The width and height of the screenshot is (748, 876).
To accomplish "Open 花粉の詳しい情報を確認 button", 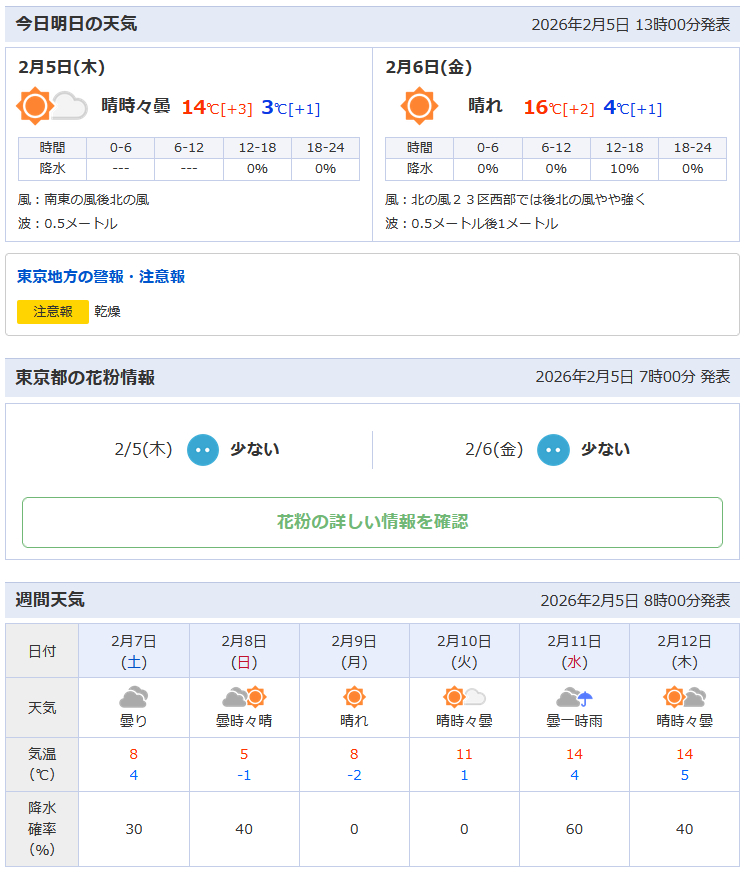I will coord(372,522).
